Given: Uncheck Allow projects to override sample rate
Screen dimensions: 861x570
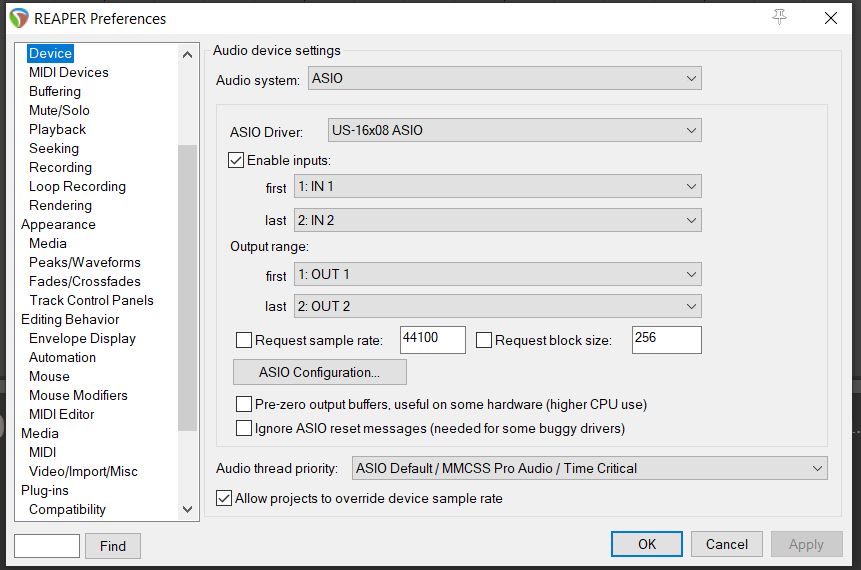Looking at the screenshot, I should pyautogui.click(x=224, y=498).
